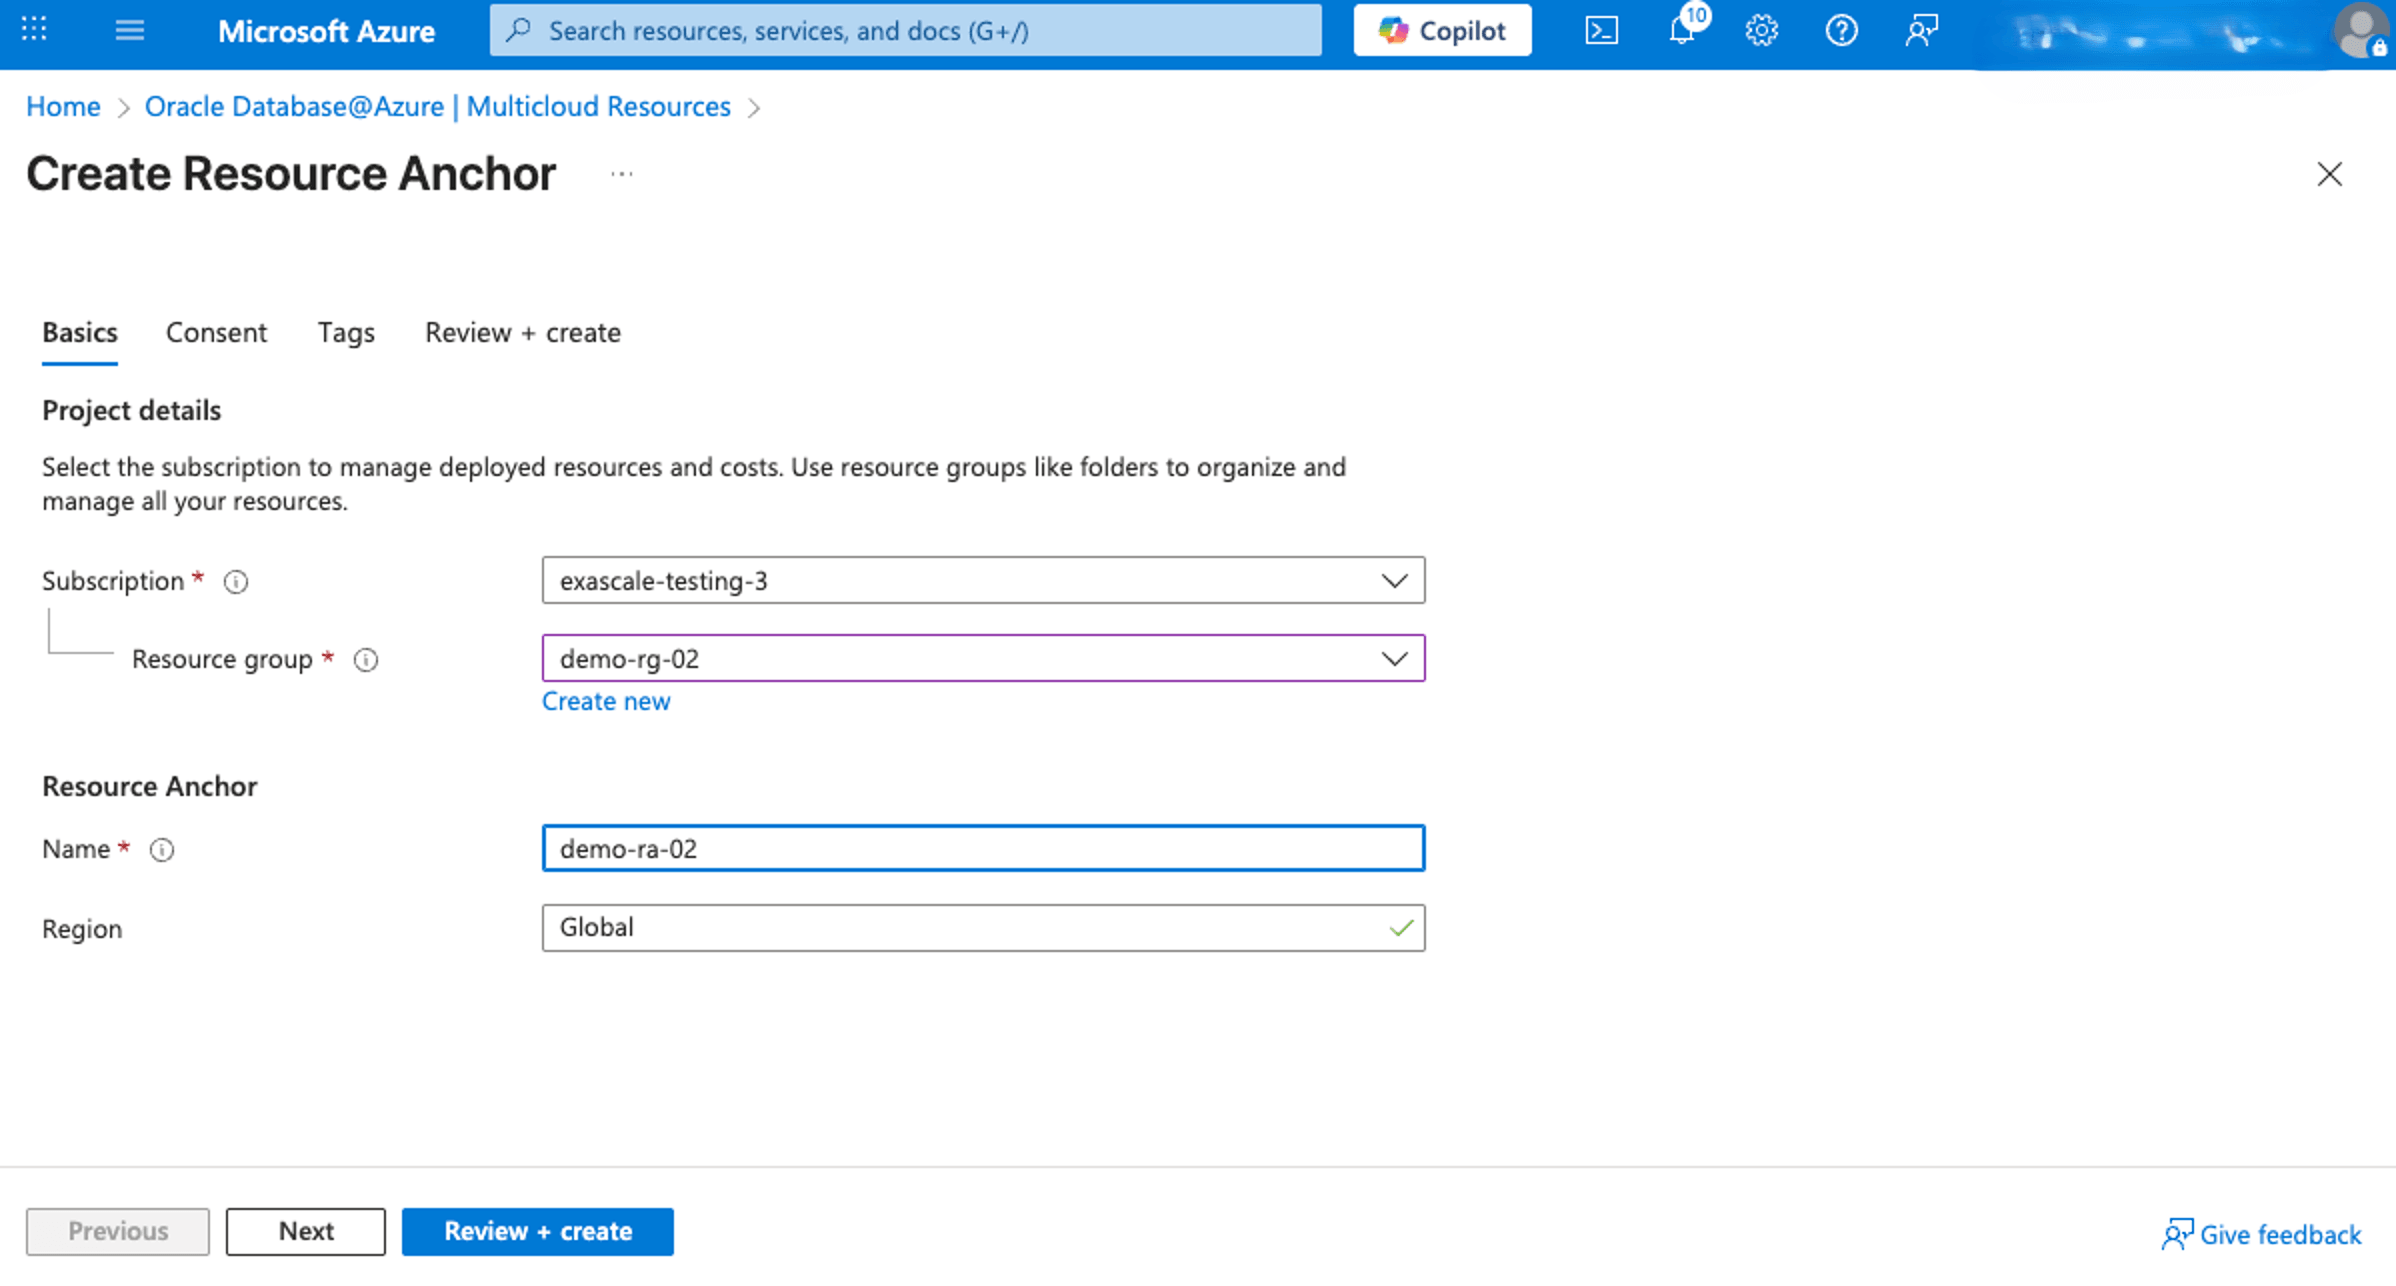The height and width of the screenshot is (1286, 2396).
Task: Expand the ellipsis next to Create Resource Anchor
Action: pos(622,173)
